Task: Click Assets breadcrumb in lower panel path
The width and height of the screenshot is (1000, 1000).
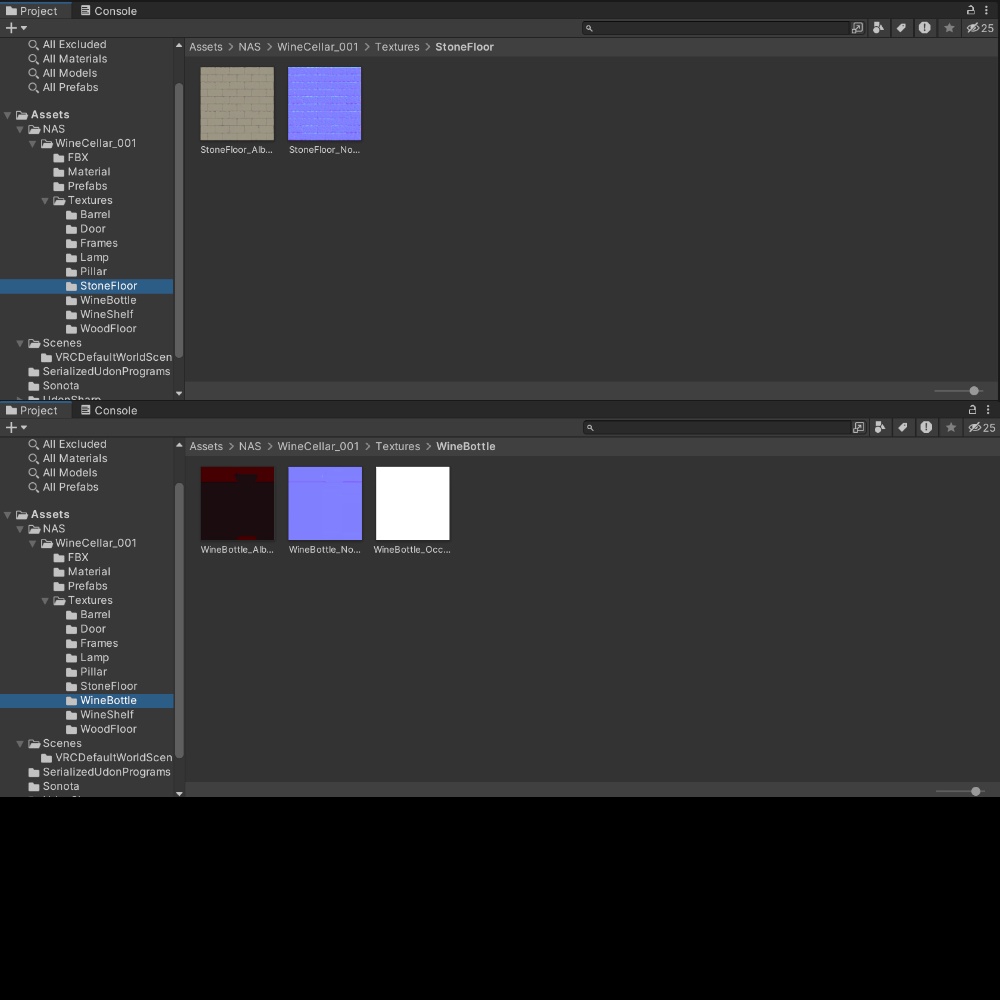Action: coord(206,446)
